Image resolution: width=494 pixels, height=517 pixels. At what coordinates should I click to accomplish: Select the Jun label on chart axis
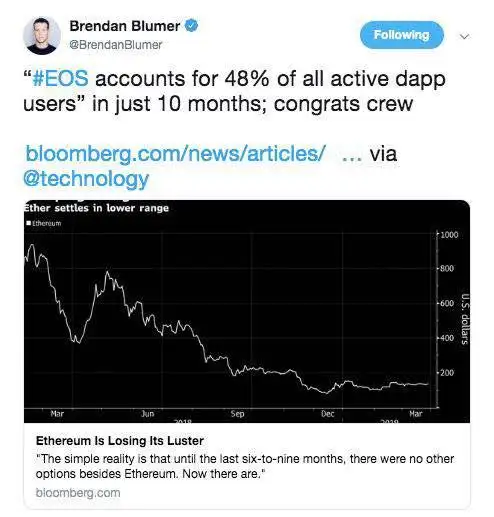147,414
